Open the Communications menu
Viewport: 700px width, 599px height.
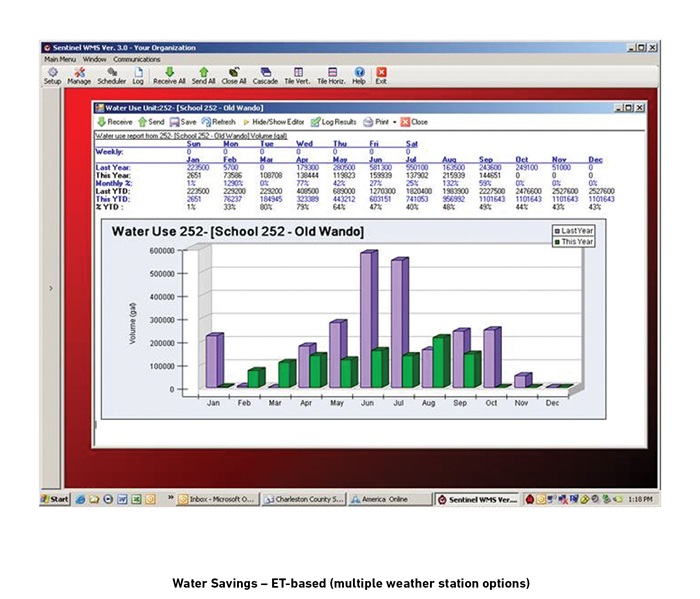pyautogui.click(x=136, y=59)
